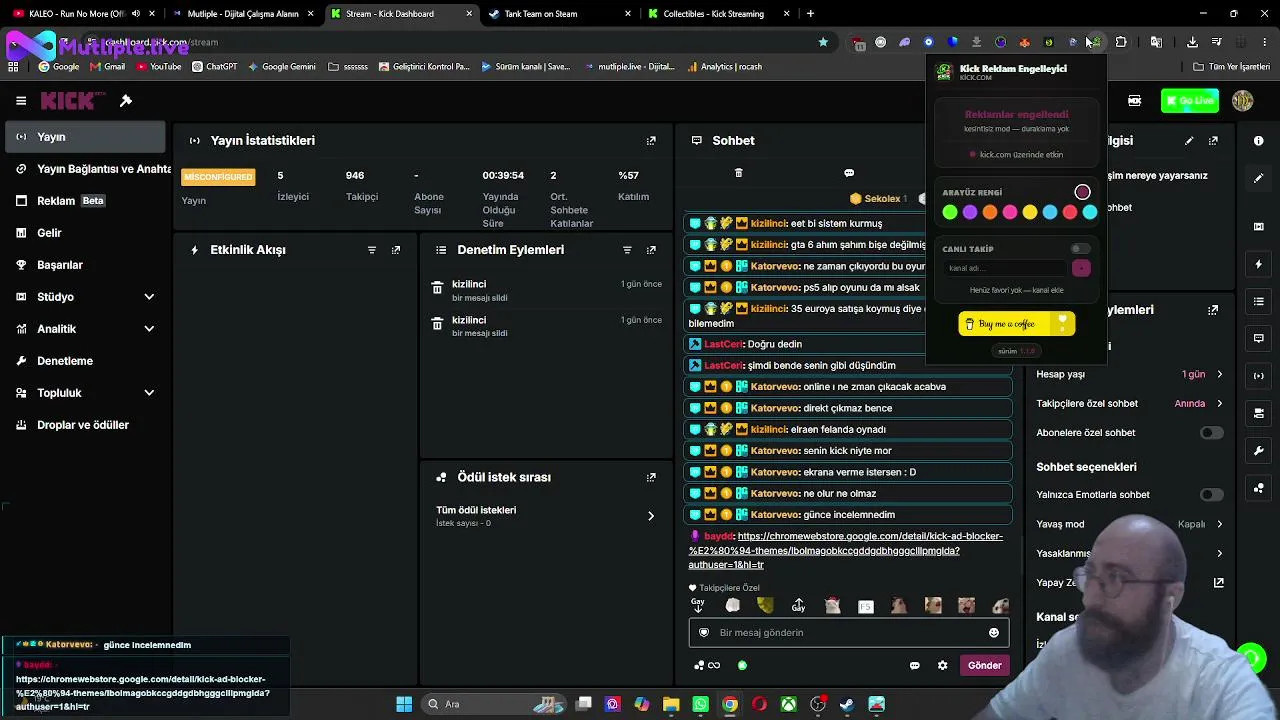1280x720 pixels.
Task: Open Yayın item in sidebar
Action: (85, 137)
